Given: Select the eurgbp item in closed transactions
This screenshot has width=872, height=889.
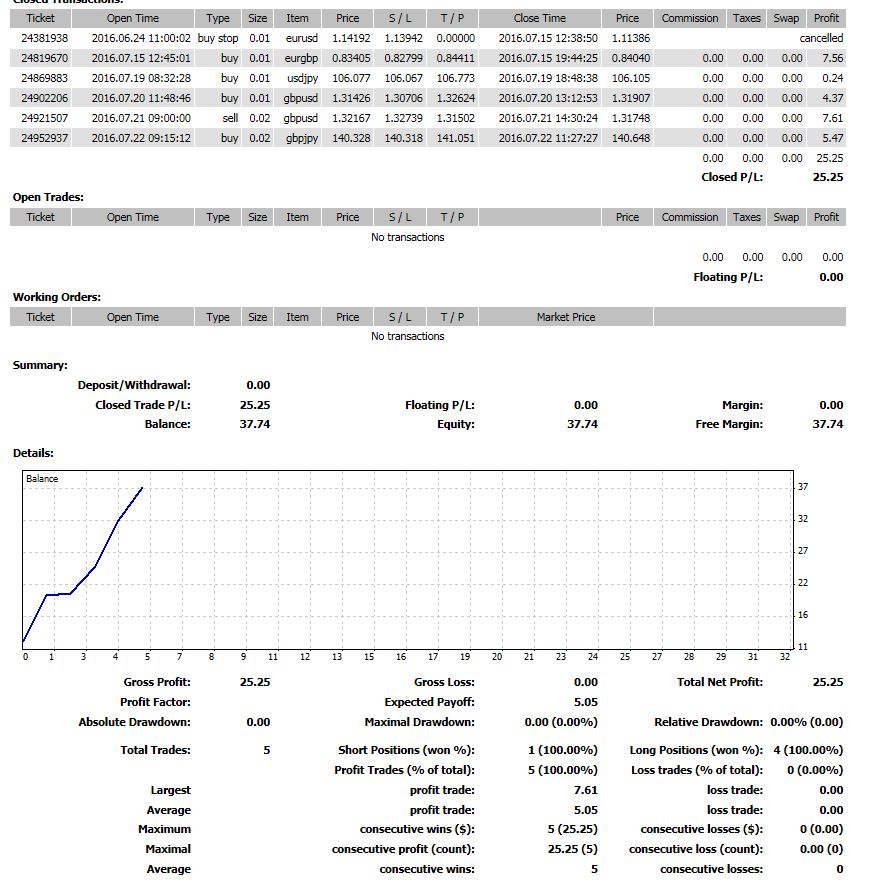Looking at the screenshot, I should click(x=300, y=58).
